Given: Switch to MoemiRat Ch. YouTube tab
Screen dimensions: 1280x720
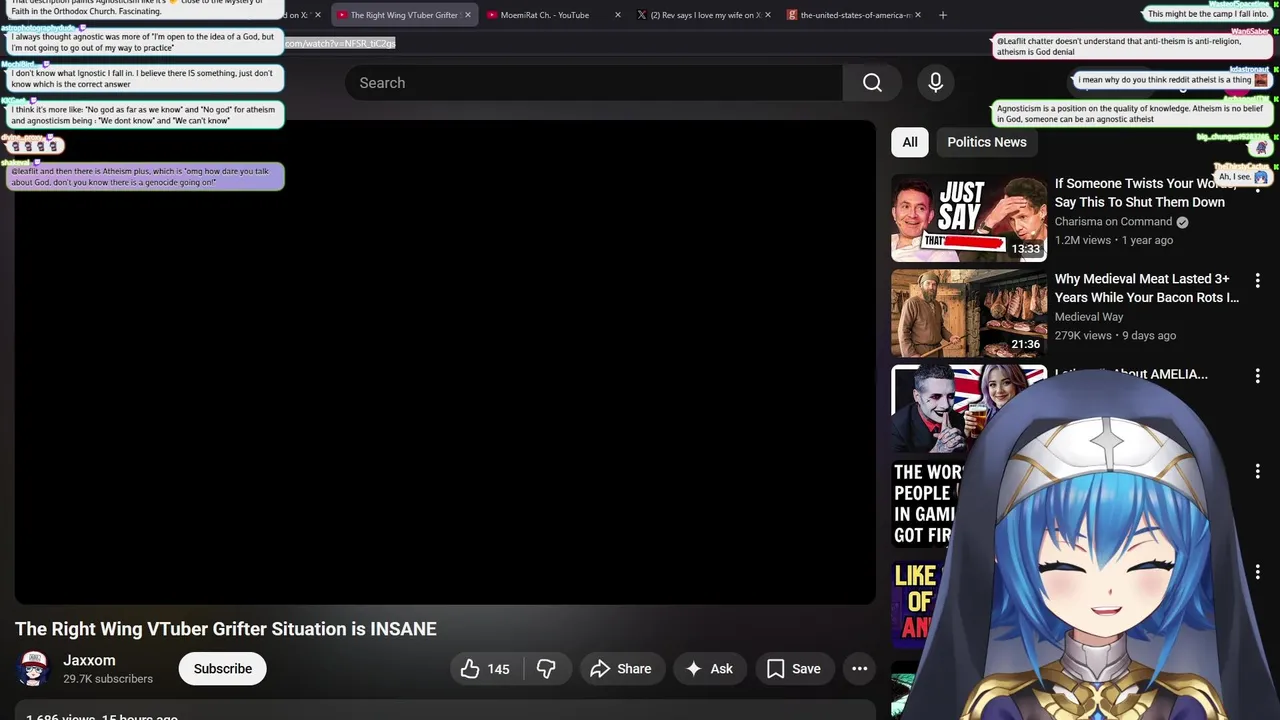Looking at the screenshot, I should (545, 15).
